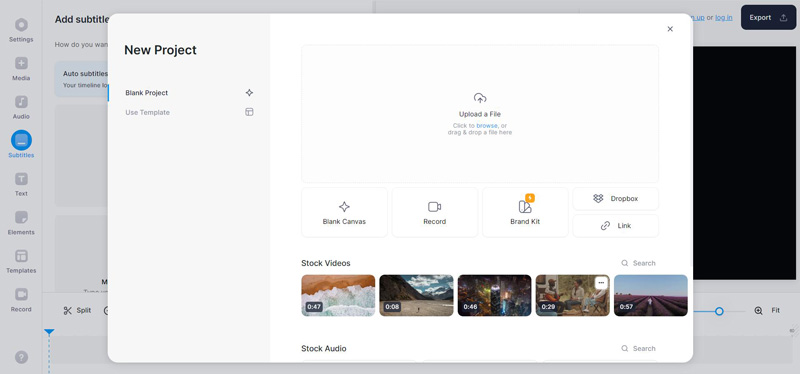The image size is (800, 374).
Task: Click the orange lightning badge on Brand Kit
Action: [530, 198]
